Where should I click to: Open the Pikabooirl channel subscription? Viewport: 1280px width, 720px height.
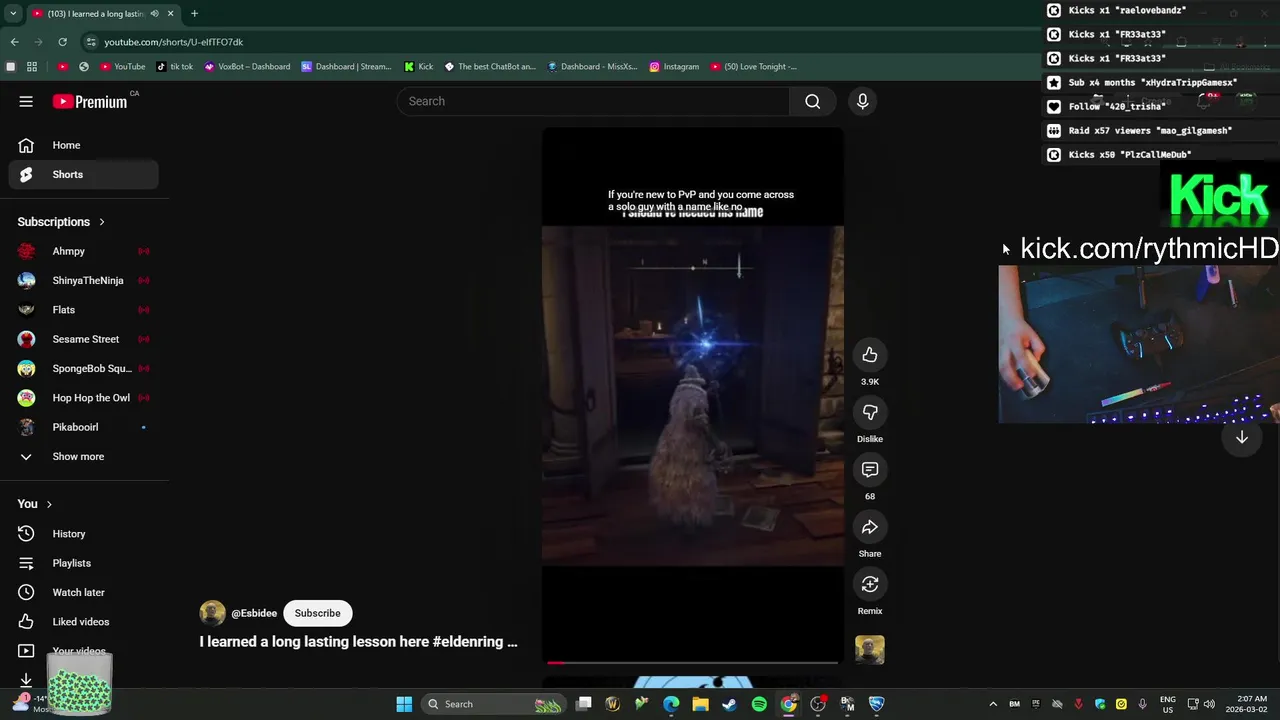pyautogui.click(x=84, y=427)
